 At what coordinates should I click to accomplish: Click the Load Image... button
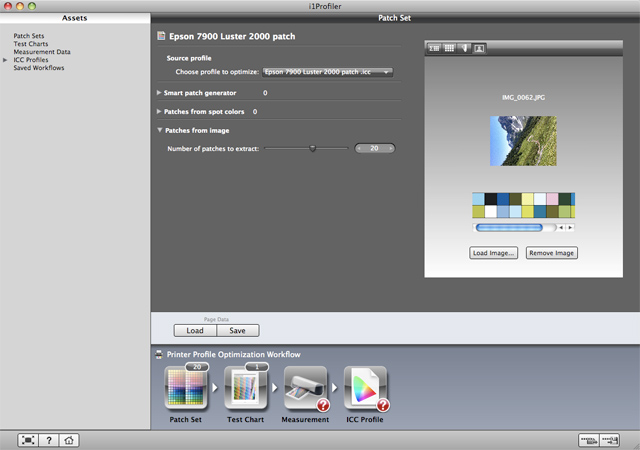[x=493, y=253]
